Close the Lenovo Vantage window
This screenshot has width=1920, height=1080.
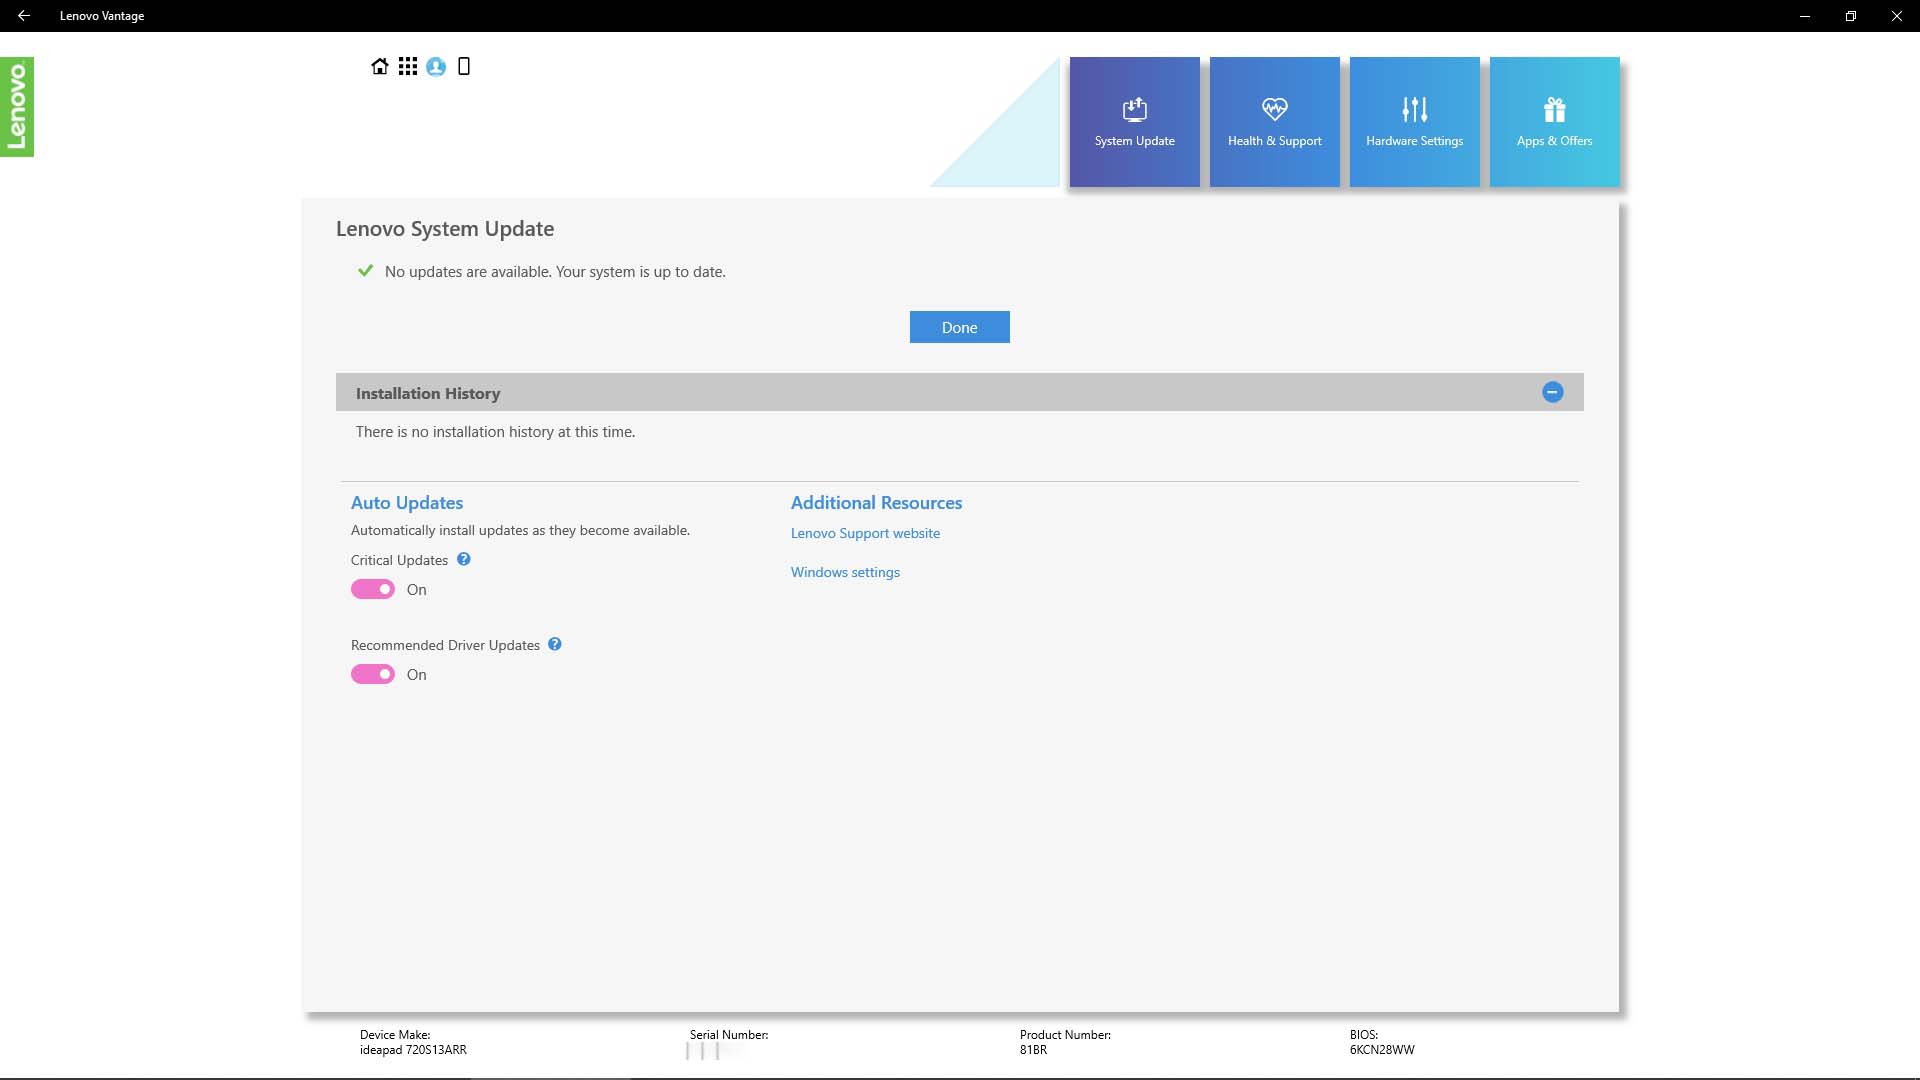pyautogui.click(x=1897, y=16)
